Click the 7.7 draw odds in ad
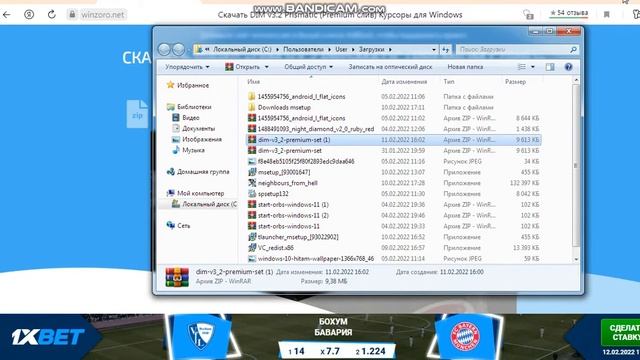 pos(330,351)
